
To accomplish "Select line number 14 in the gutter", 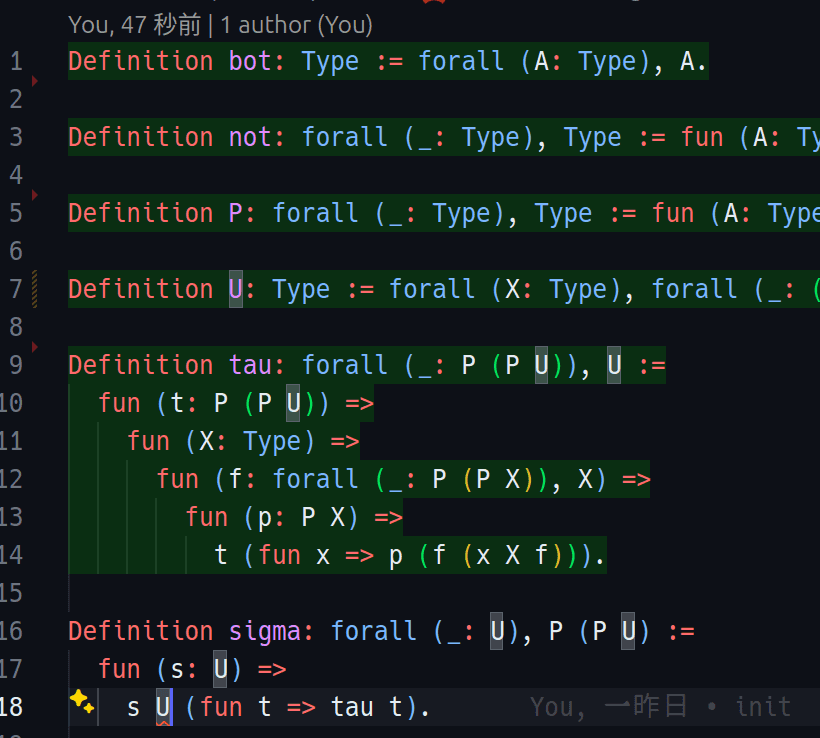I will 11,555.
